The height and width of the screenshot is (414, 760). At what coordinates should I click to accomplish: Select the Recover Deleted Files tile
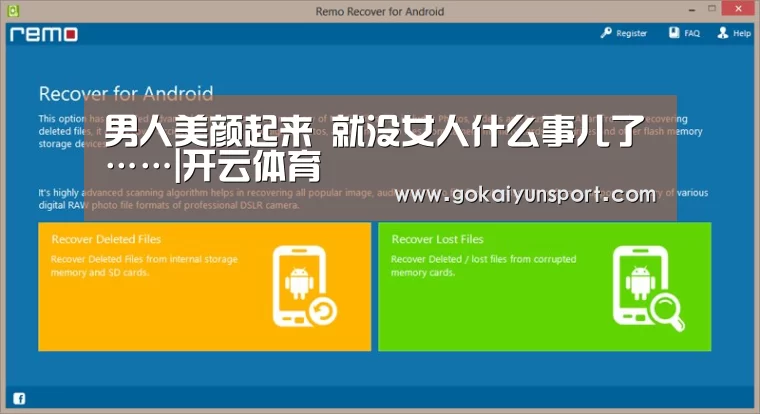pos(205,287)
